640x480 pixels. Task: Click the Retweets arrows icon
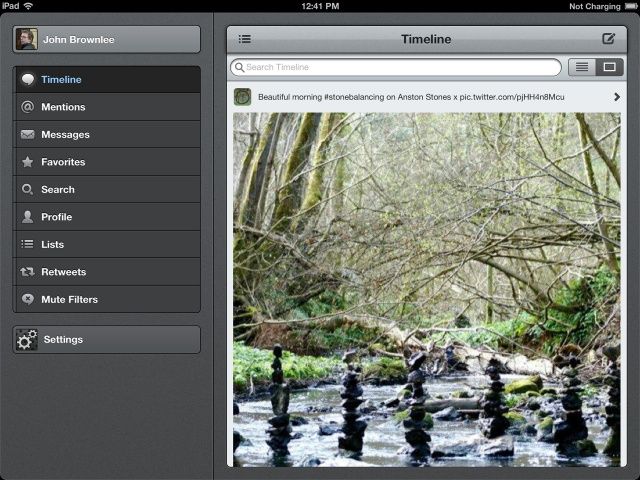point(28,272)
